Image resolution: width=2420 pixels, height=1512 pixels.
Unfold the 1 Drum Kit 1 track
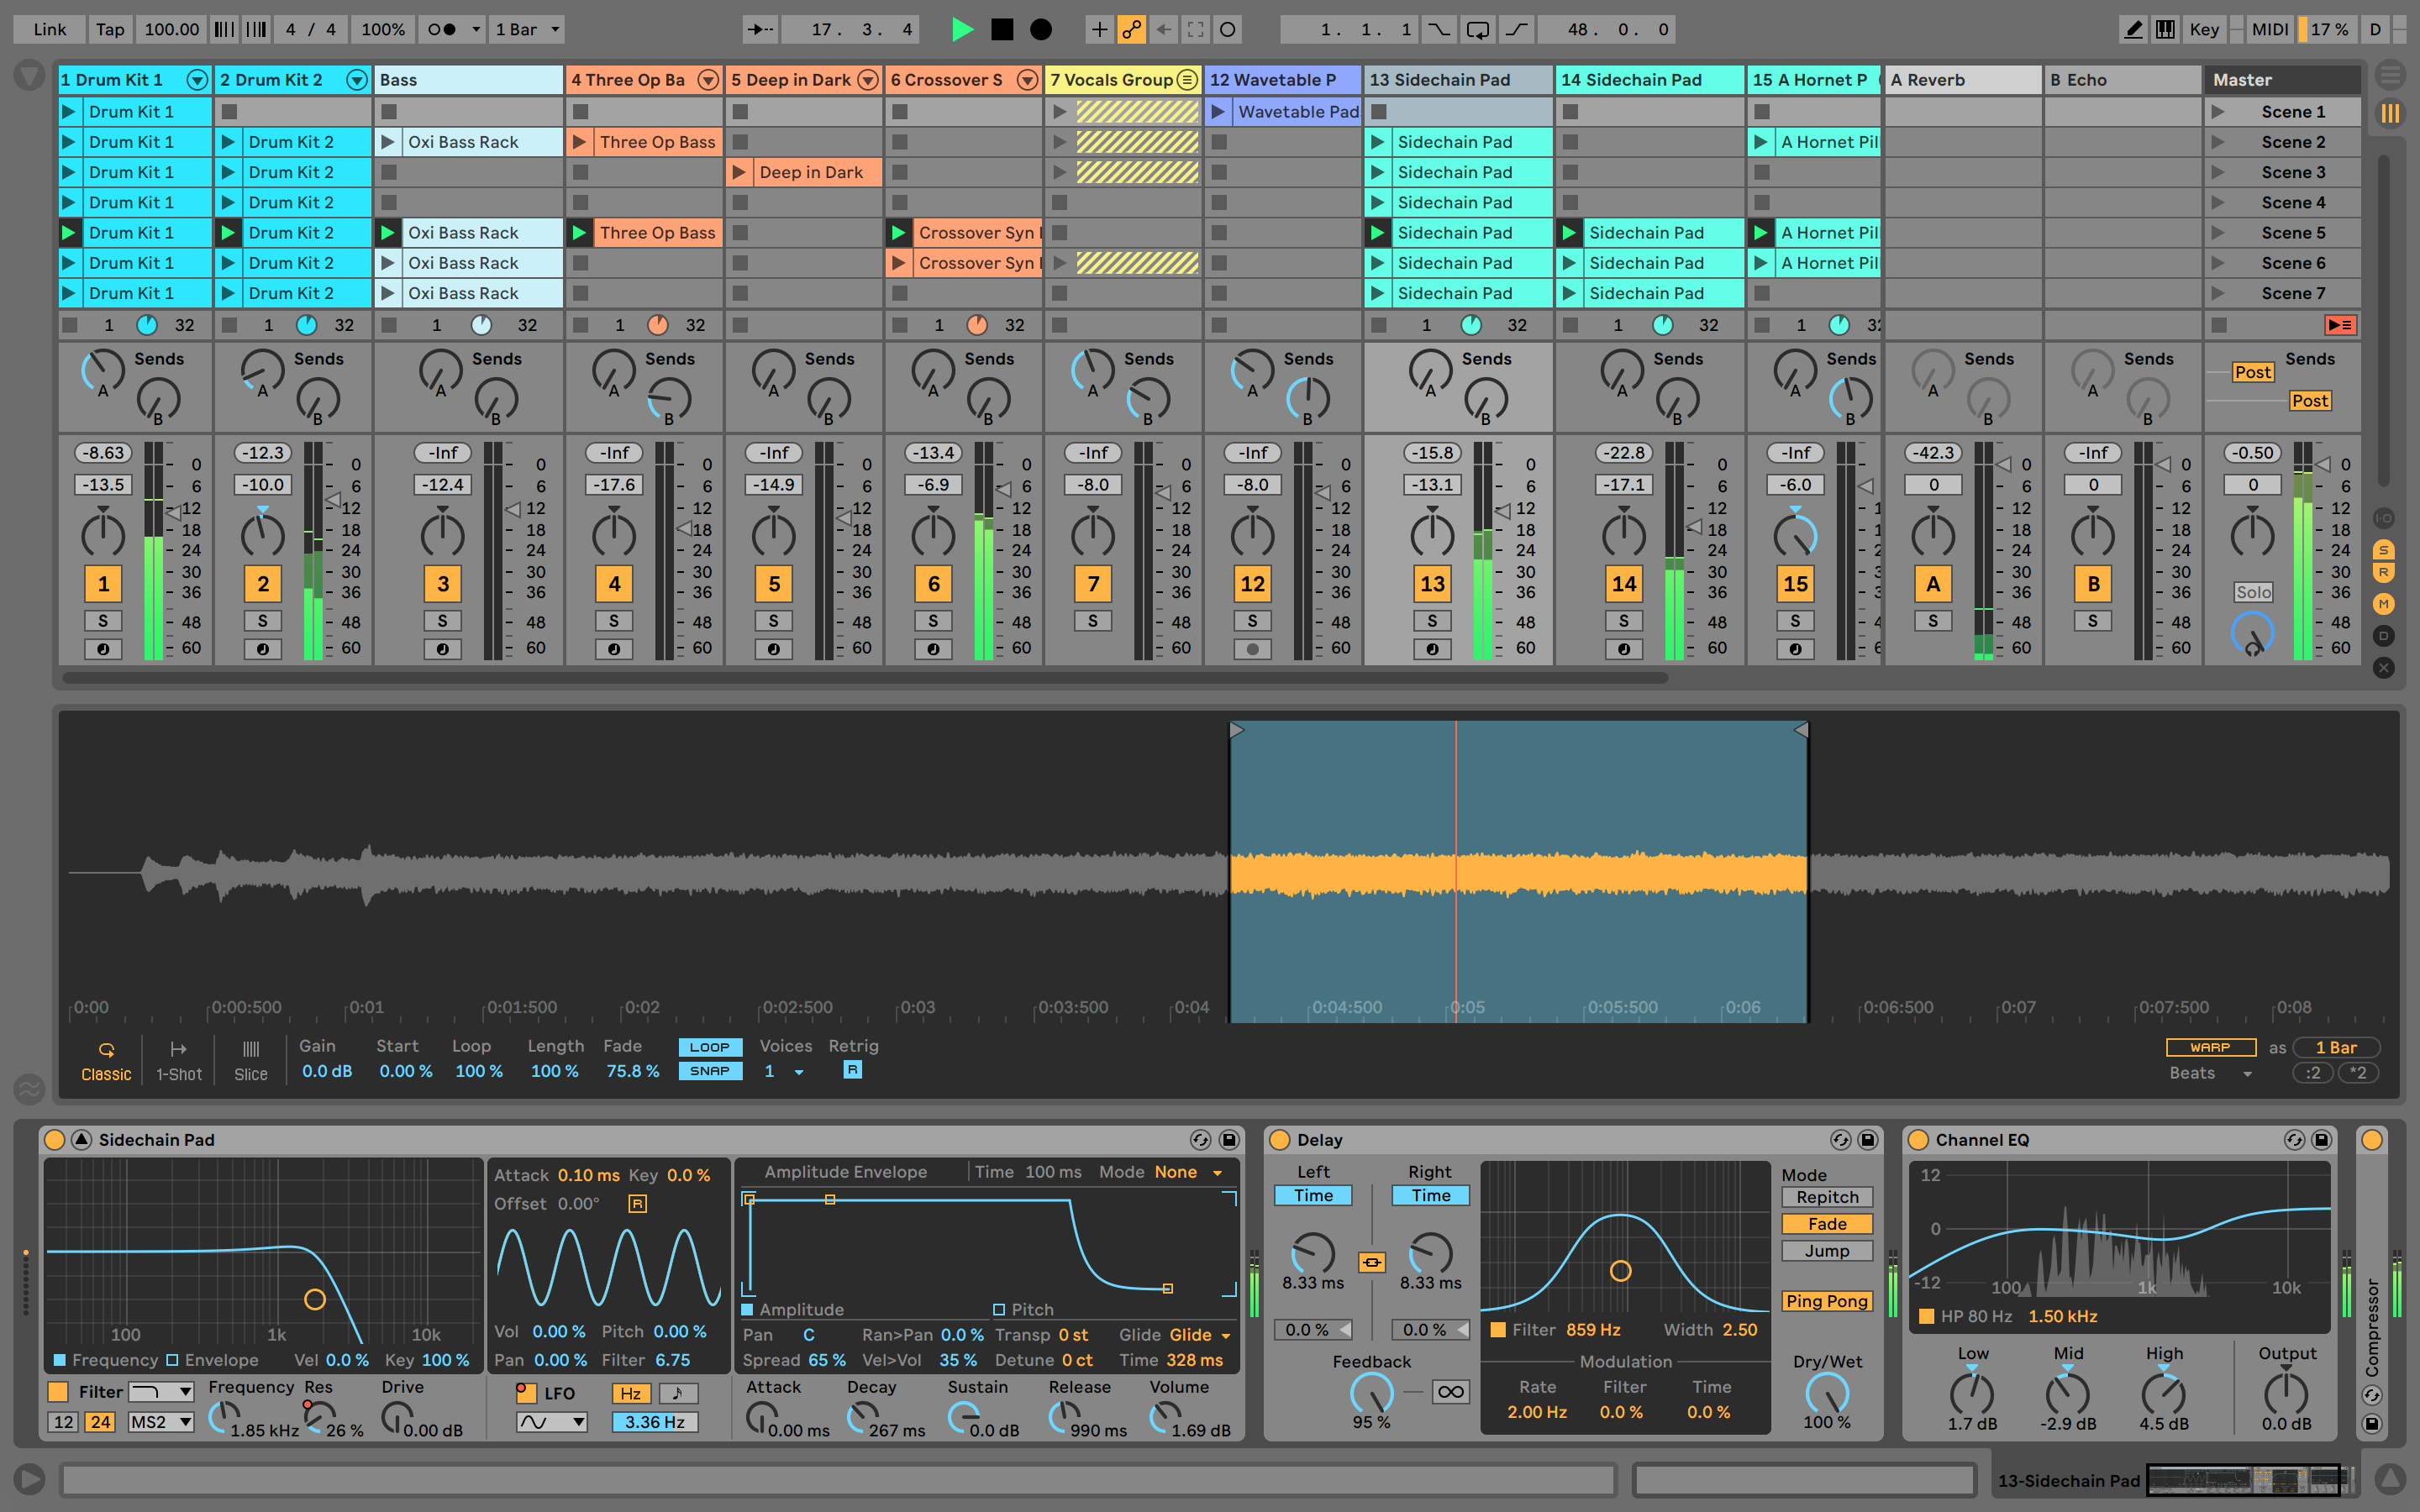[x=197, y=80]
